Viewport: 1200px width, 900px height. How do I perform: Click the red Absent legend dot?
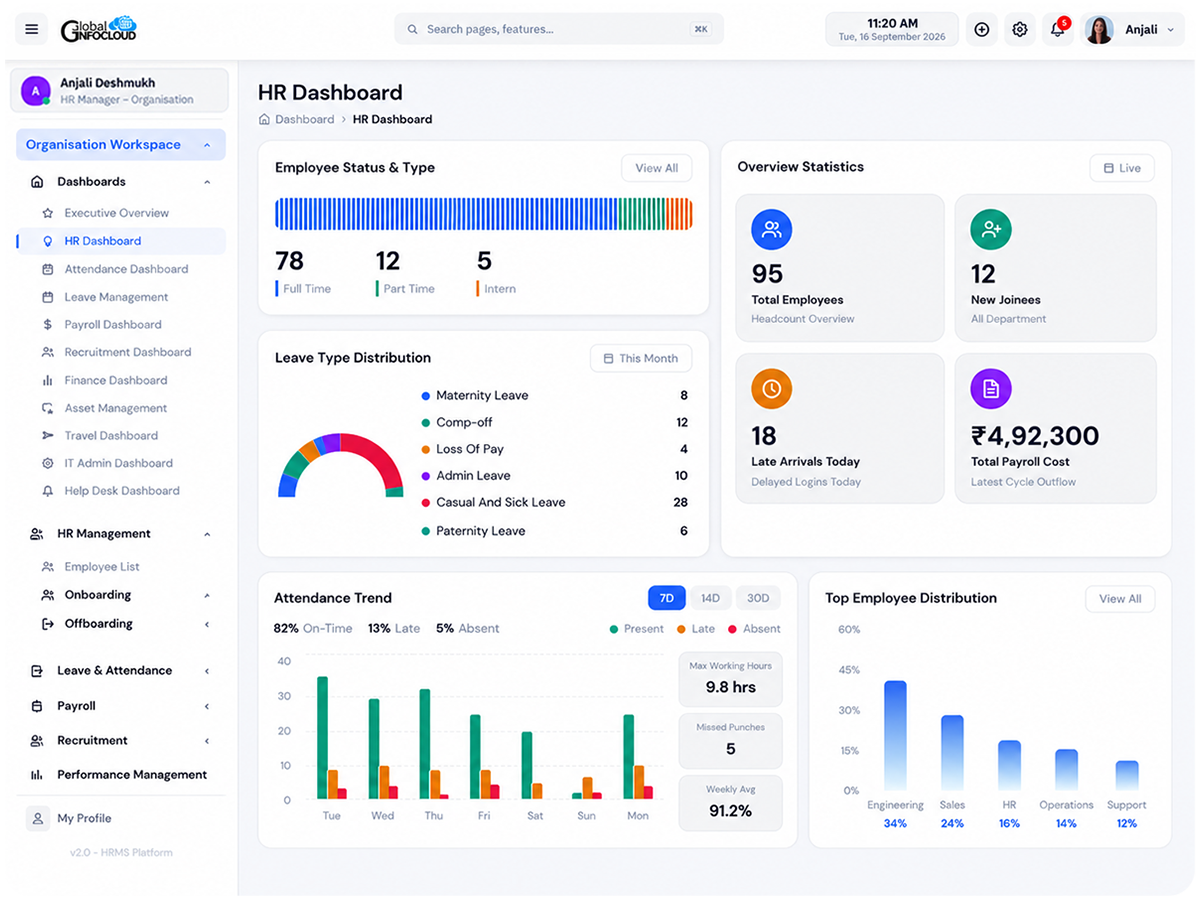732,629
